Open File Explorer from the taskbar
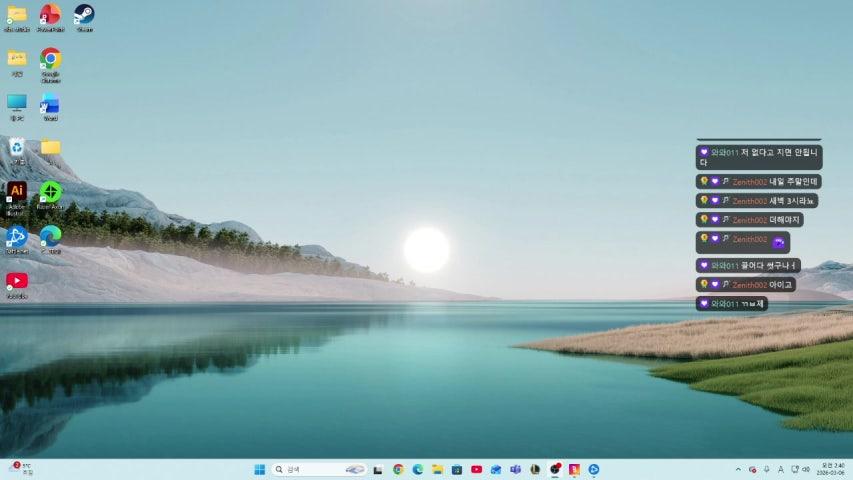853x480 pixels. point(437,469)
